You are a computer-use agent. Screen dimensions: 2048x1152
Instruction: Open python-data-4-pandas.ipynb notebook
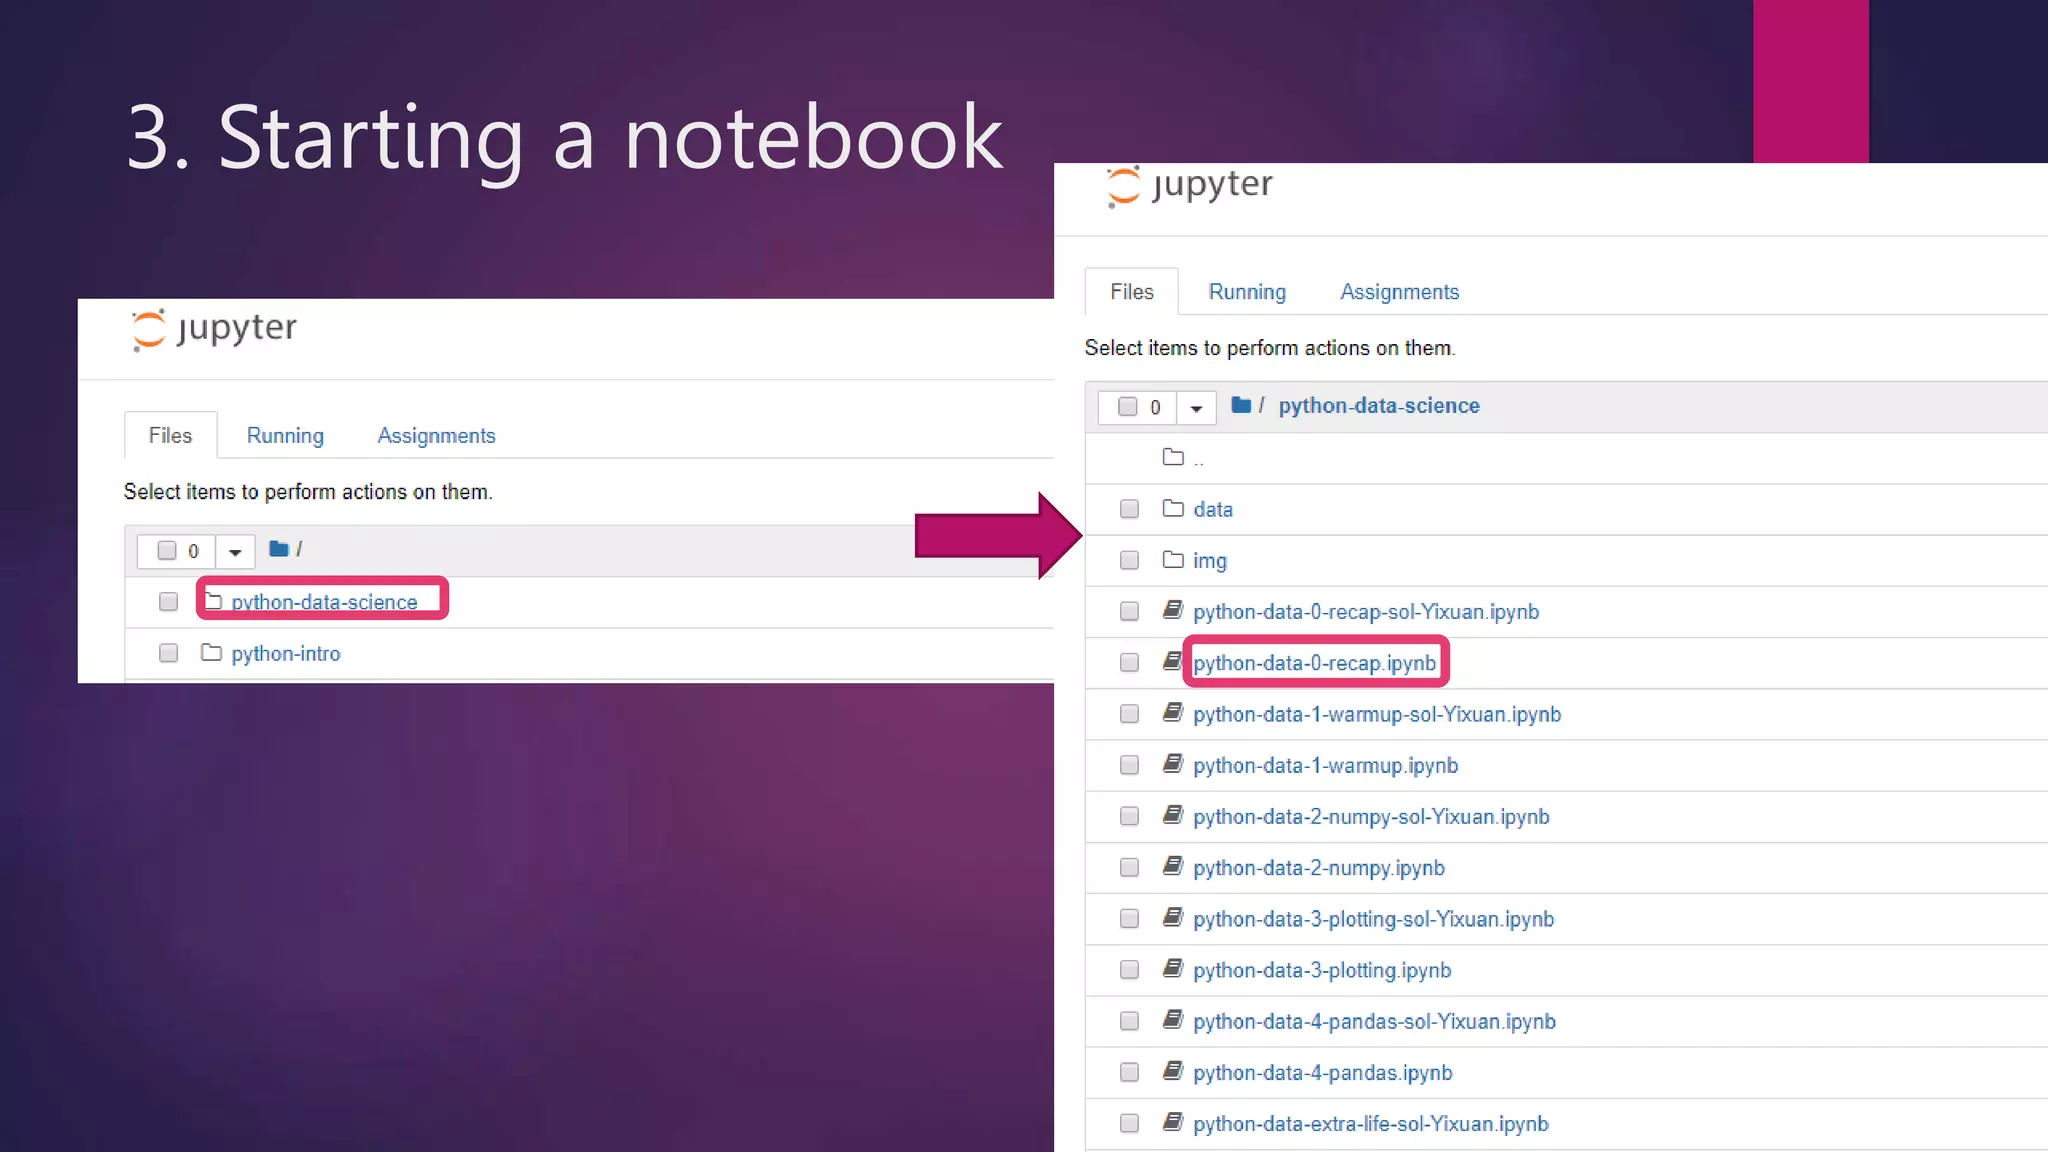tap(1322, 1073)
